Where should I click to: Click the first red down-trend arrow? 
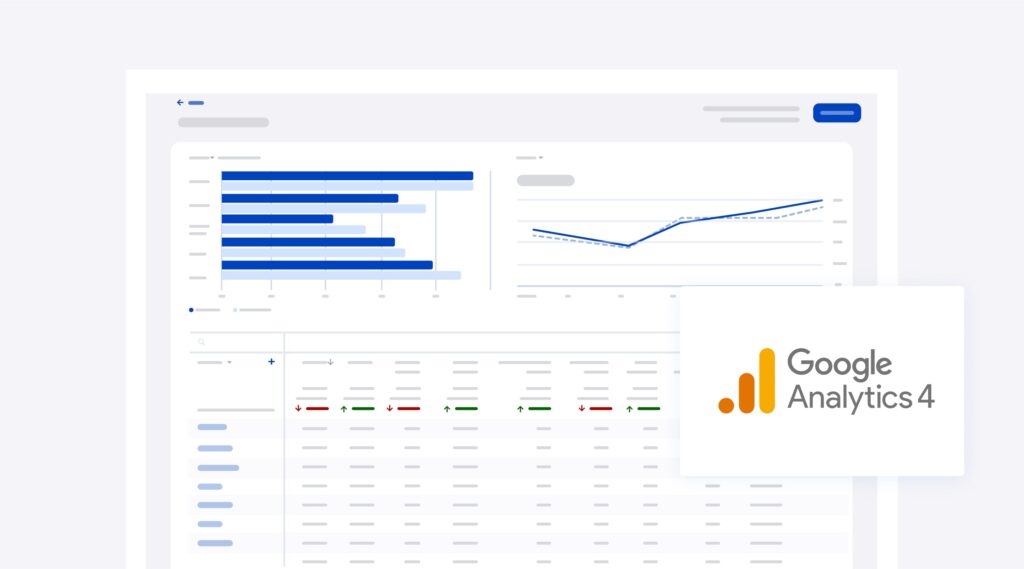(298, 408)
